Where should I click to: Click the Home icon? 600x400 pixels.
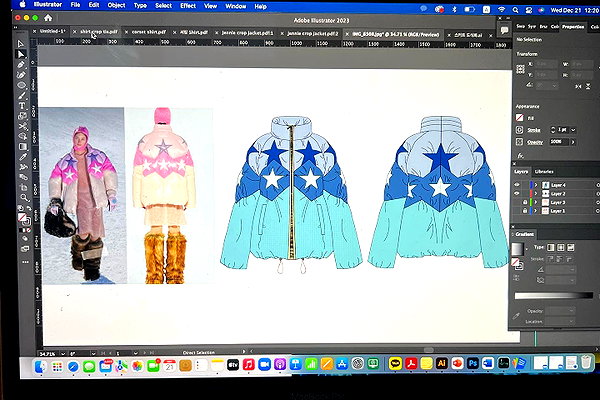click(x=48, y=18)
